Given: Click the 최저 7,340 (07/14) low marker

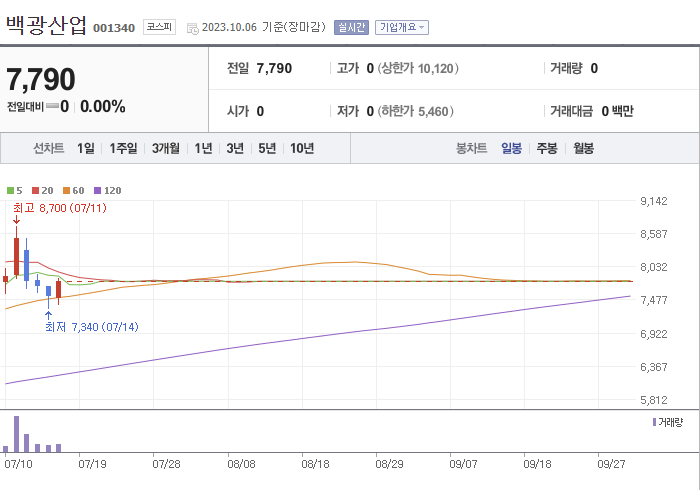Looking at the screenshot, I should (x=92, y=327).
